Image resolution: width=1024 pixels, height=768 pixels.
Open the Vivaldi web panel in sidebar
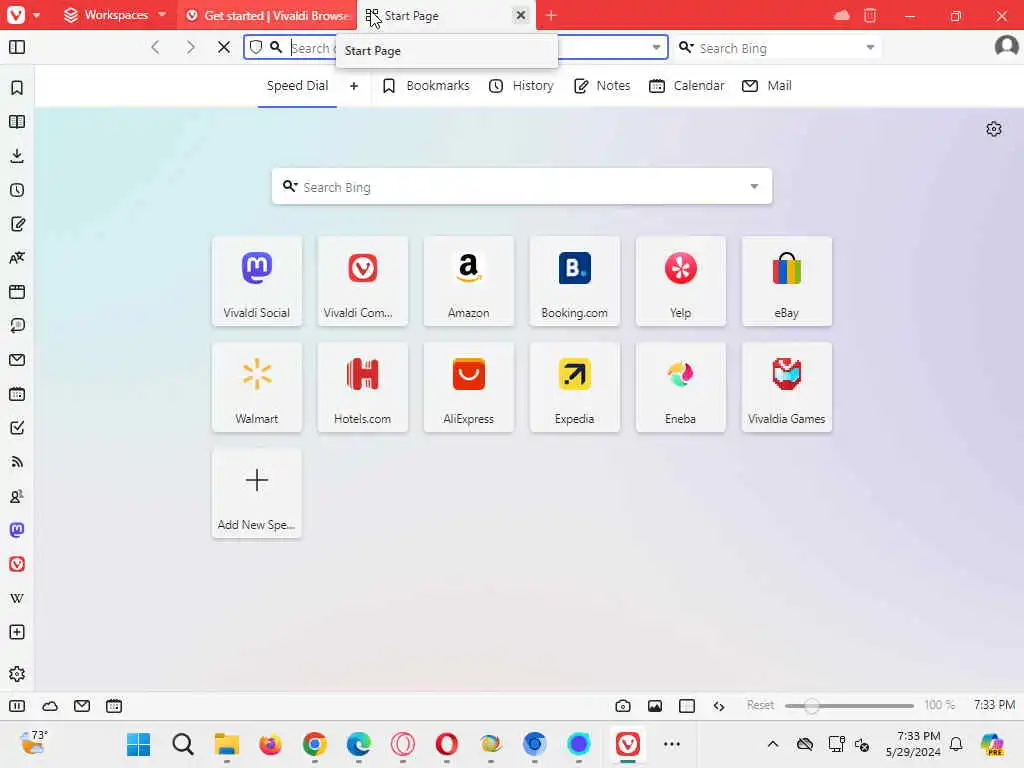(x=17, y=564)
